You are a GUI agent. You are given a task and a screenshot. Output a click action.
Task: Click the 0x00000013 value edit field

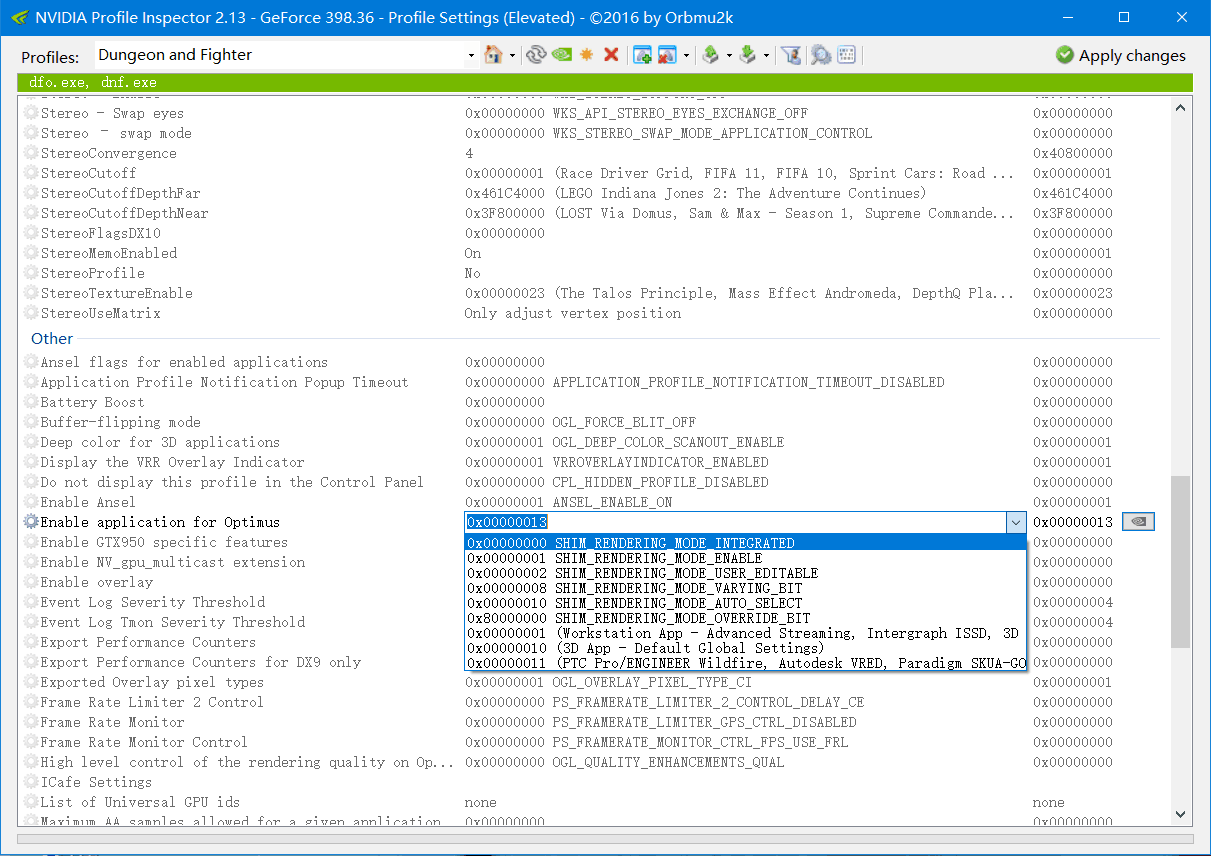point(736,522)
